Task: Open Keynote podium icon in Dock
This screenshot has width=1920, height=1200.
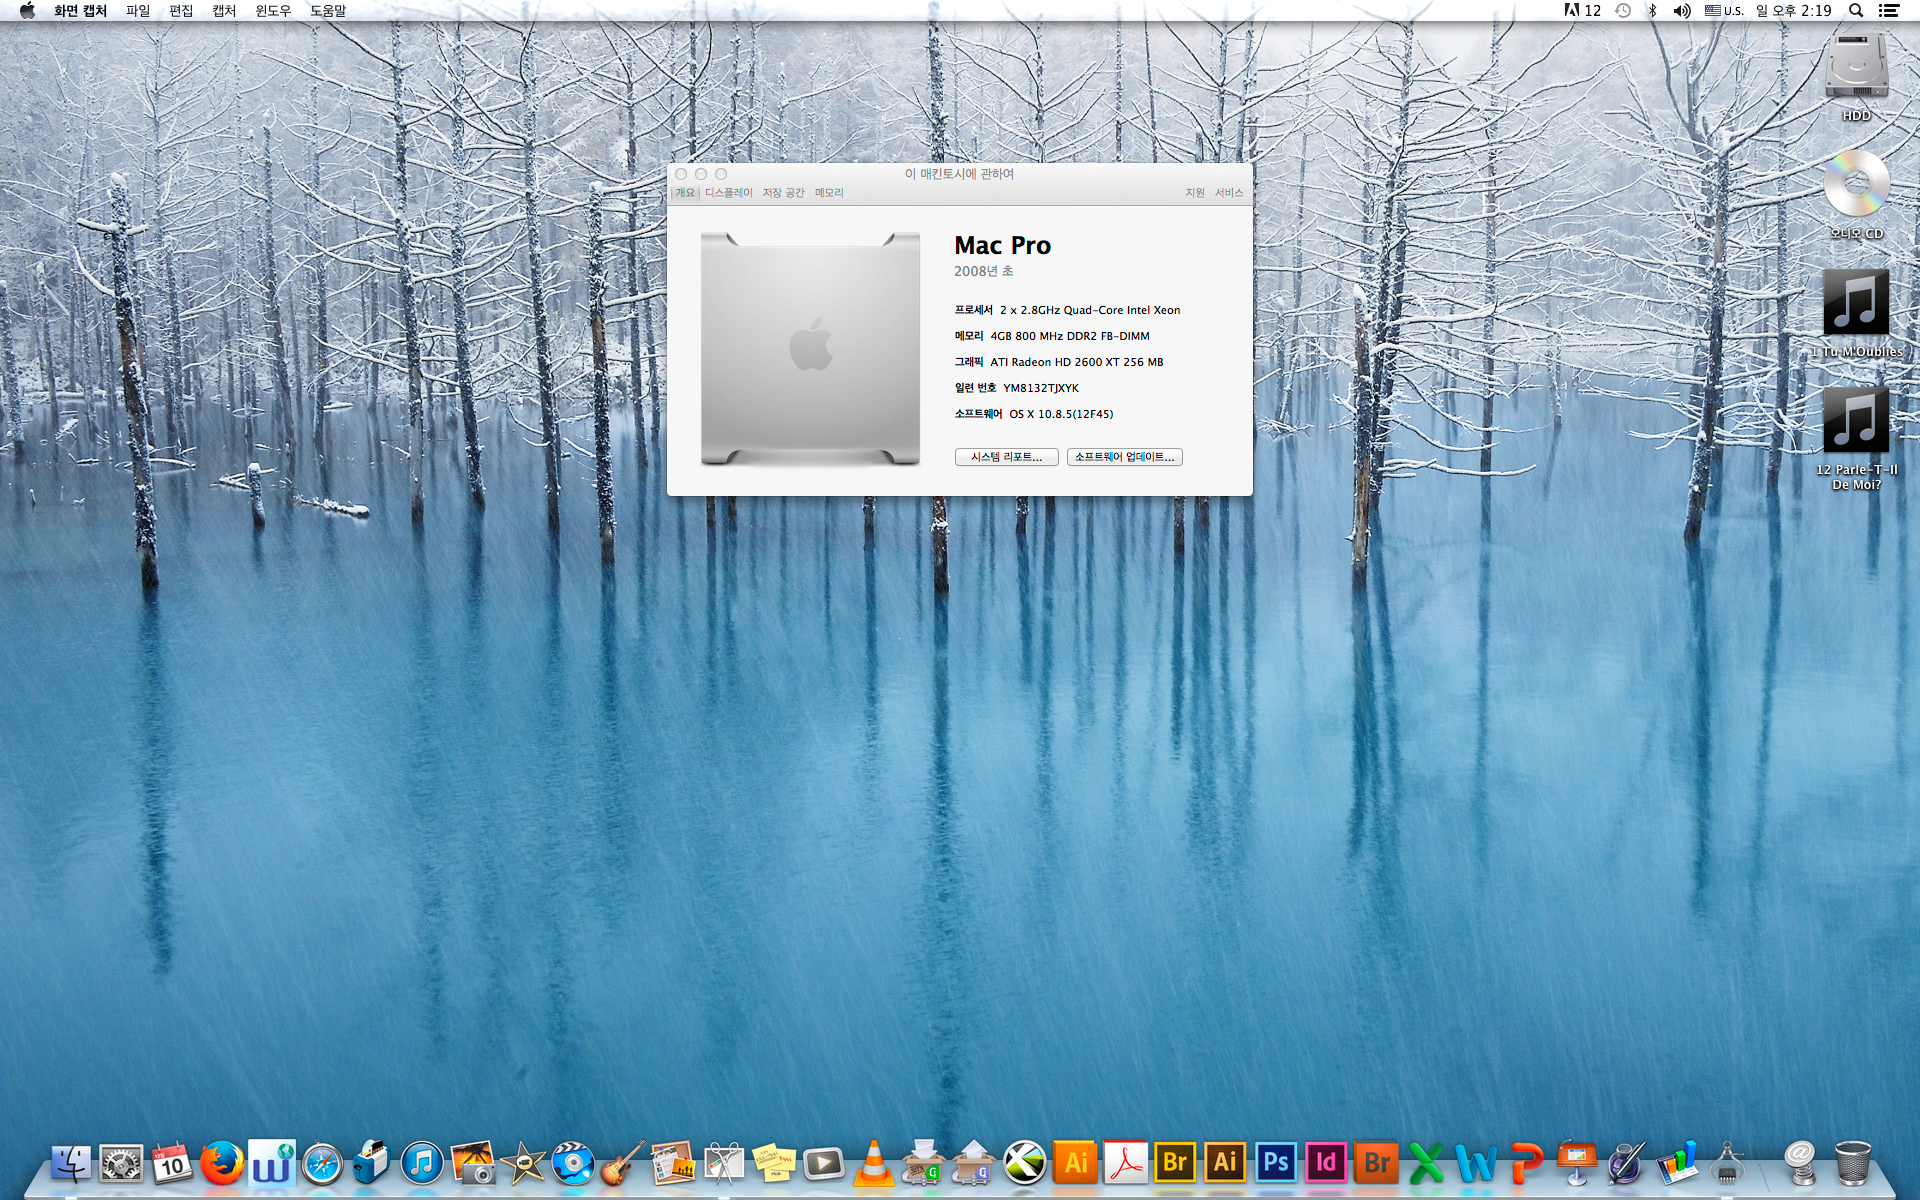Action: coord(1577,1163)
